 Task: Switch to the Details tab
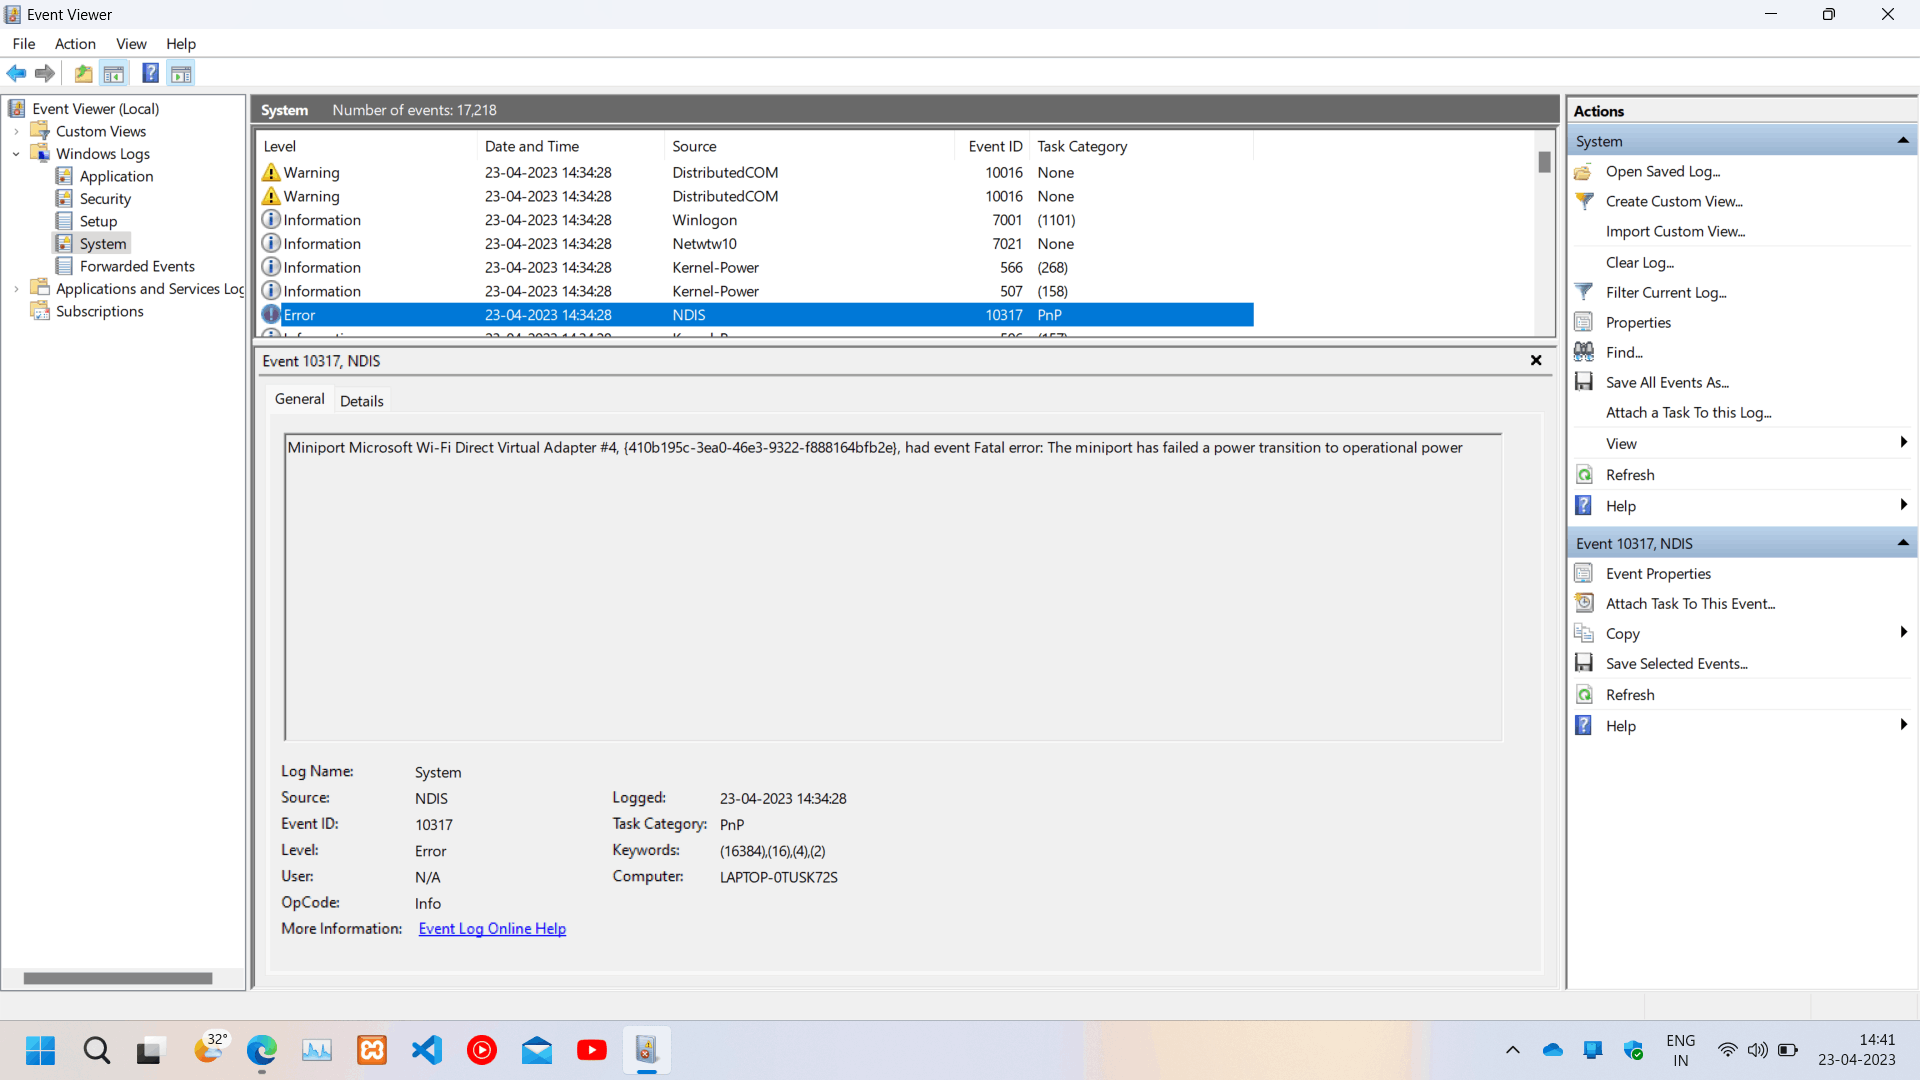[x=361, y=400]
